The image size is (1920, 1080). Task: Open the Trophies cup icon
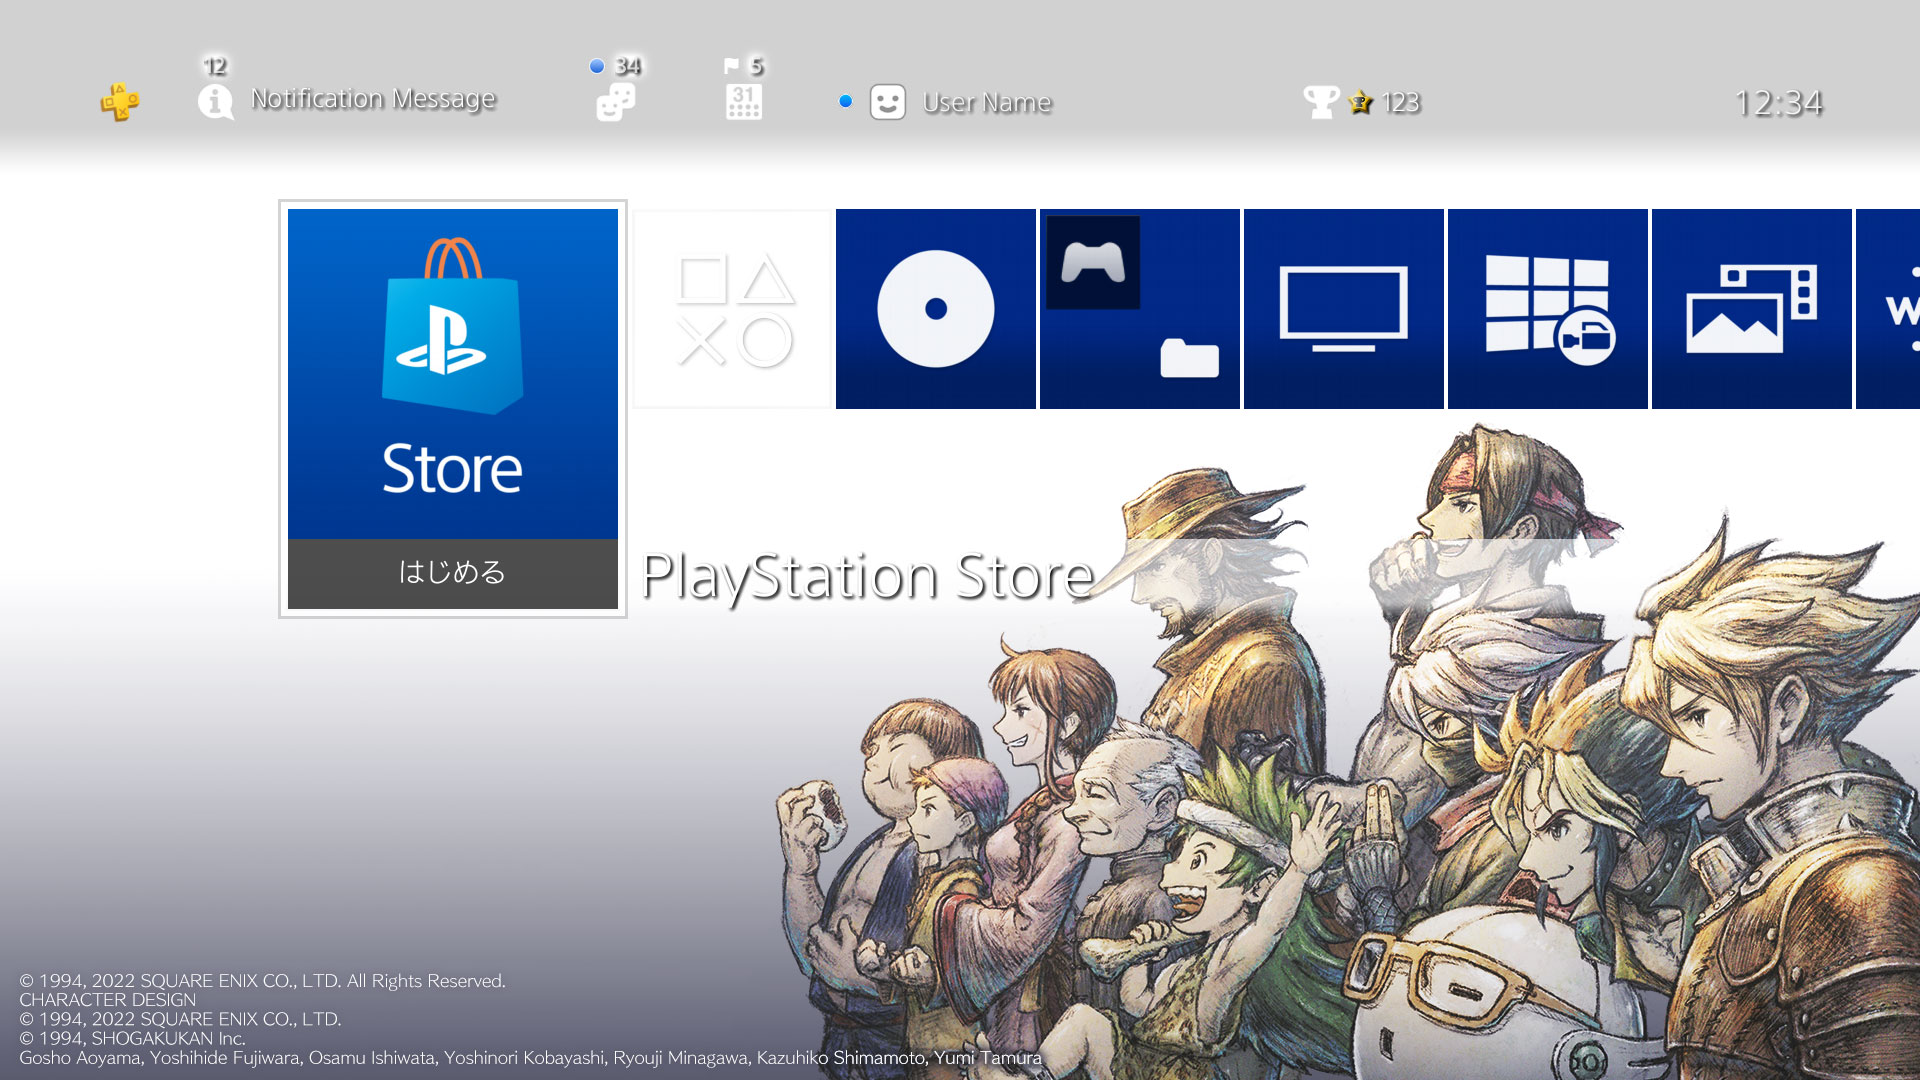tap(1321, 102)
